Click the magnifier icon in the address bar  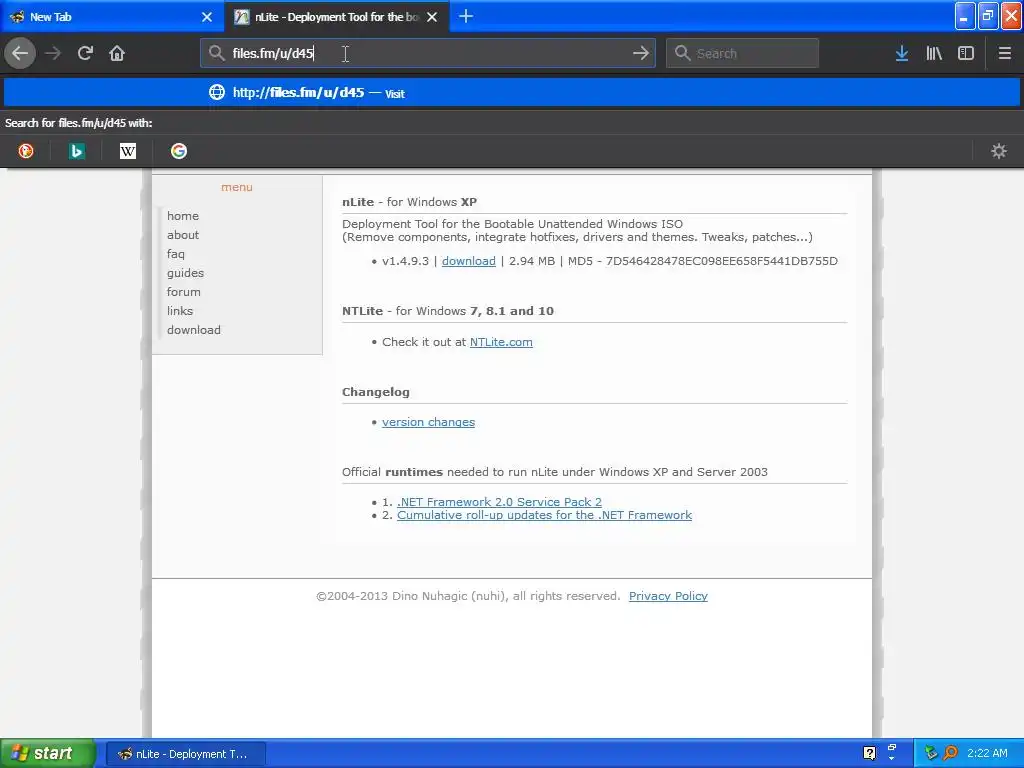tap(217, 53)
